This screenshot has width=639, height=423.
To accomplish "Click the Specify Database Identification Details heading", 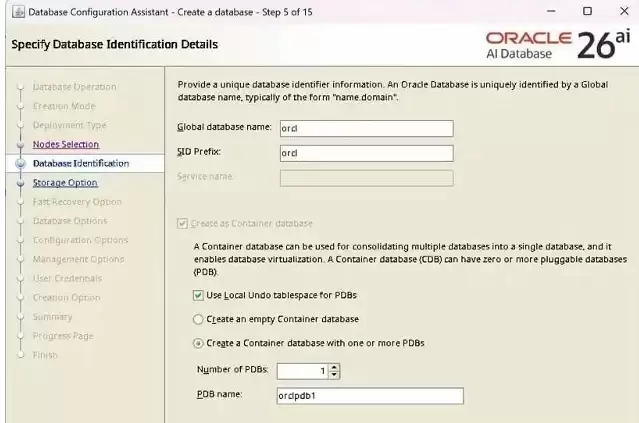I will [115, 44].
